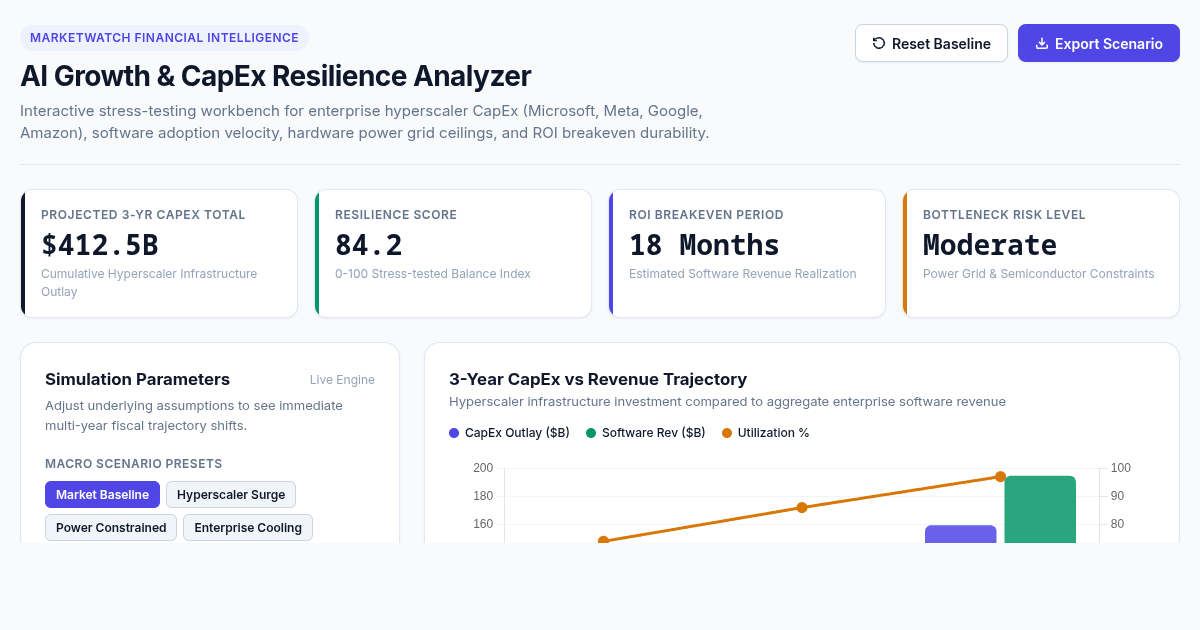Open the ROI Breakeven Period card
This screenshot has width=1200, height=630.
[x=747, y=254]
